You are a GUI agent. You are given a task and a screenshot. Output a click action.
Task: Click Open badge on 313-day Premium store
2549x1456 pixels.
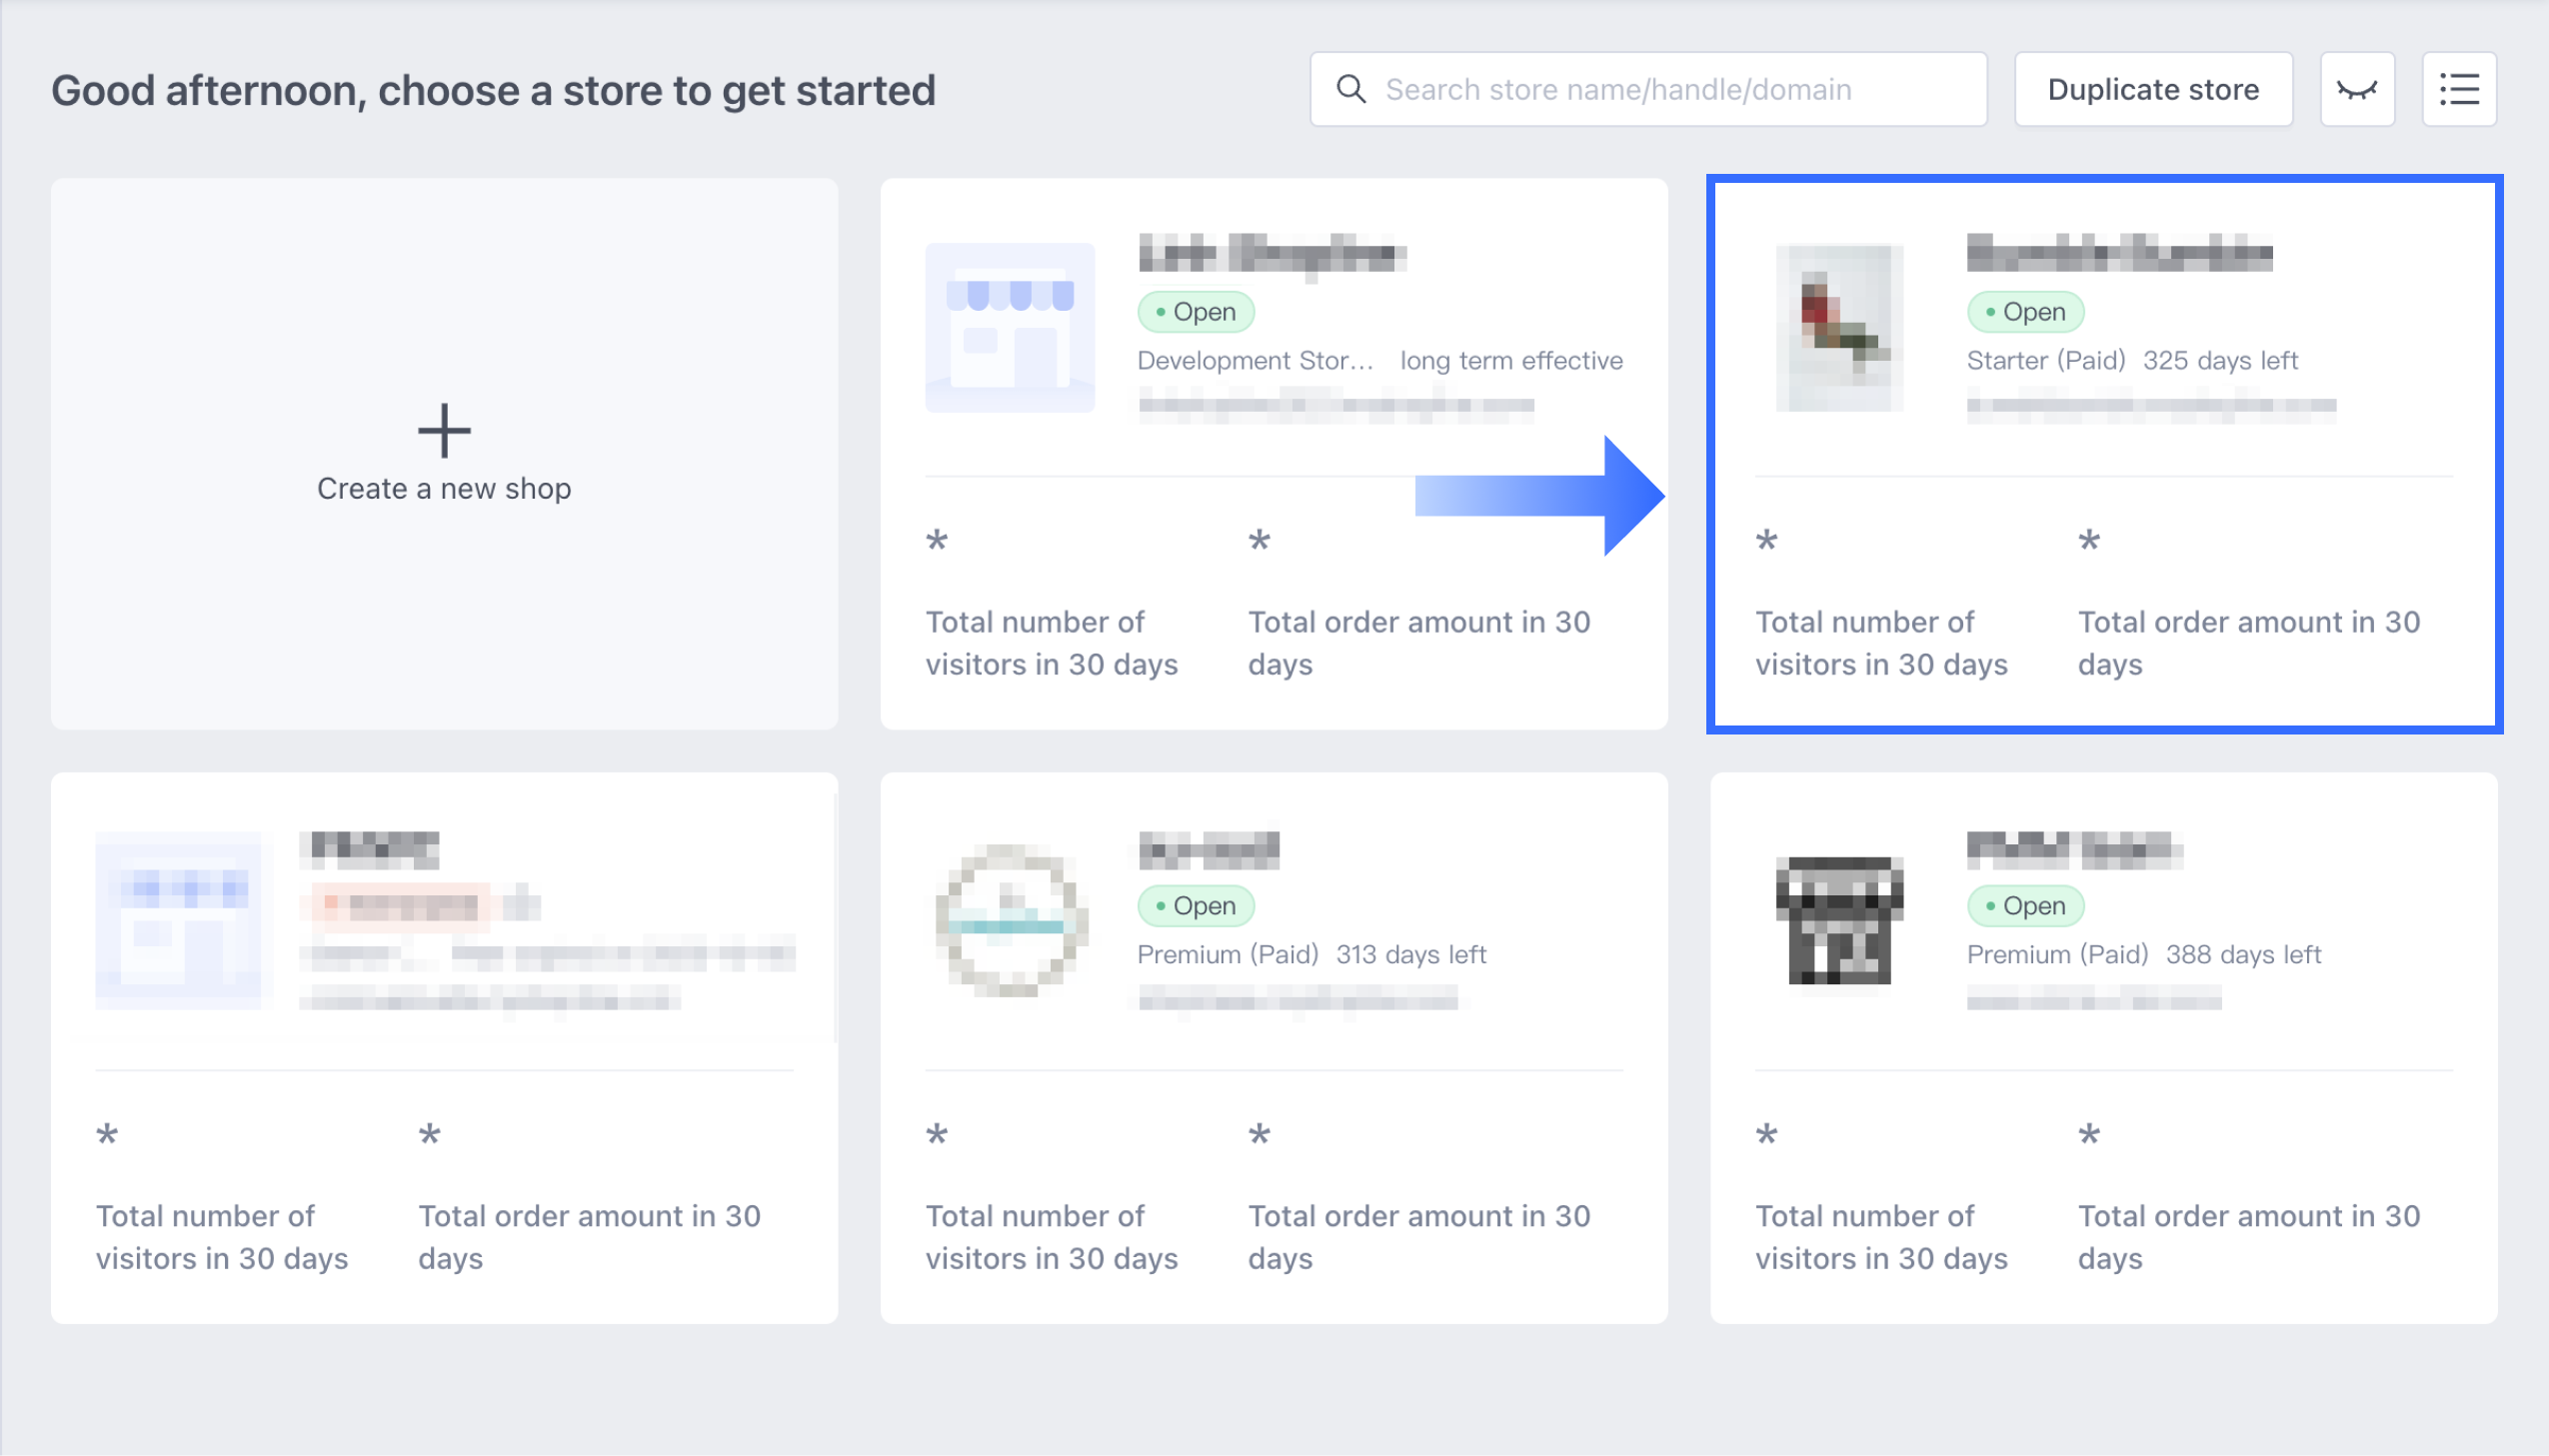click(1196, 906)
